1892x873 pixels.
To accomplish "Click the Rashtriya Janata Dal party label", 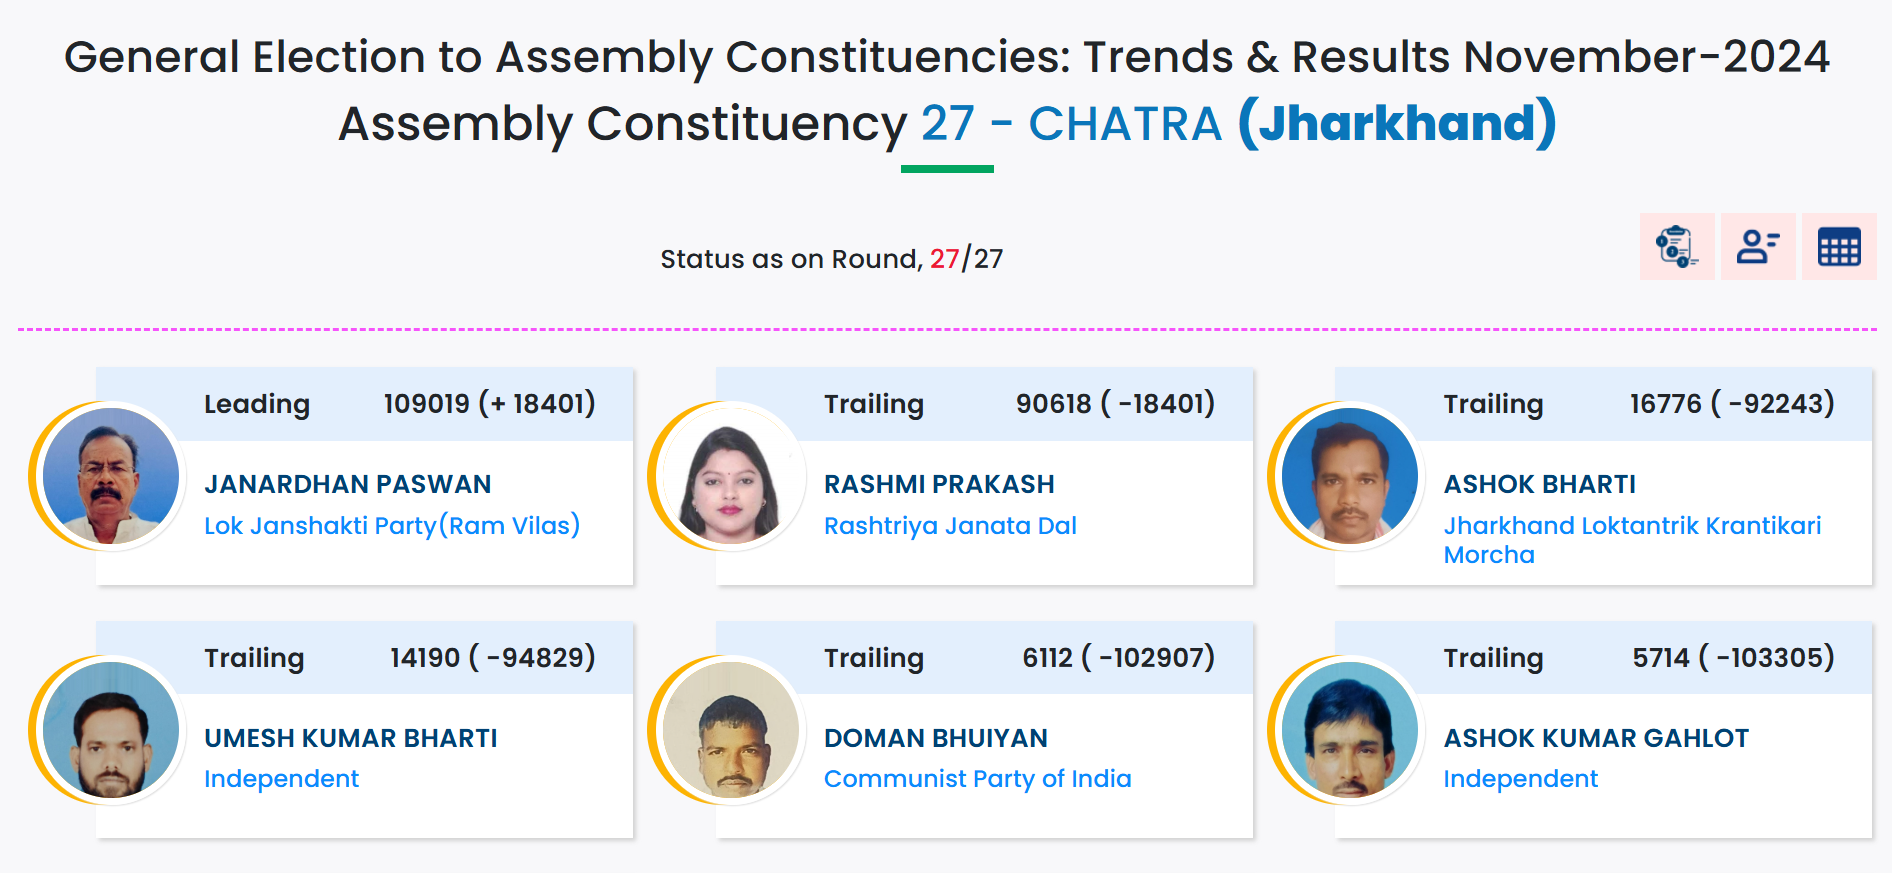I will pos(950,526).
